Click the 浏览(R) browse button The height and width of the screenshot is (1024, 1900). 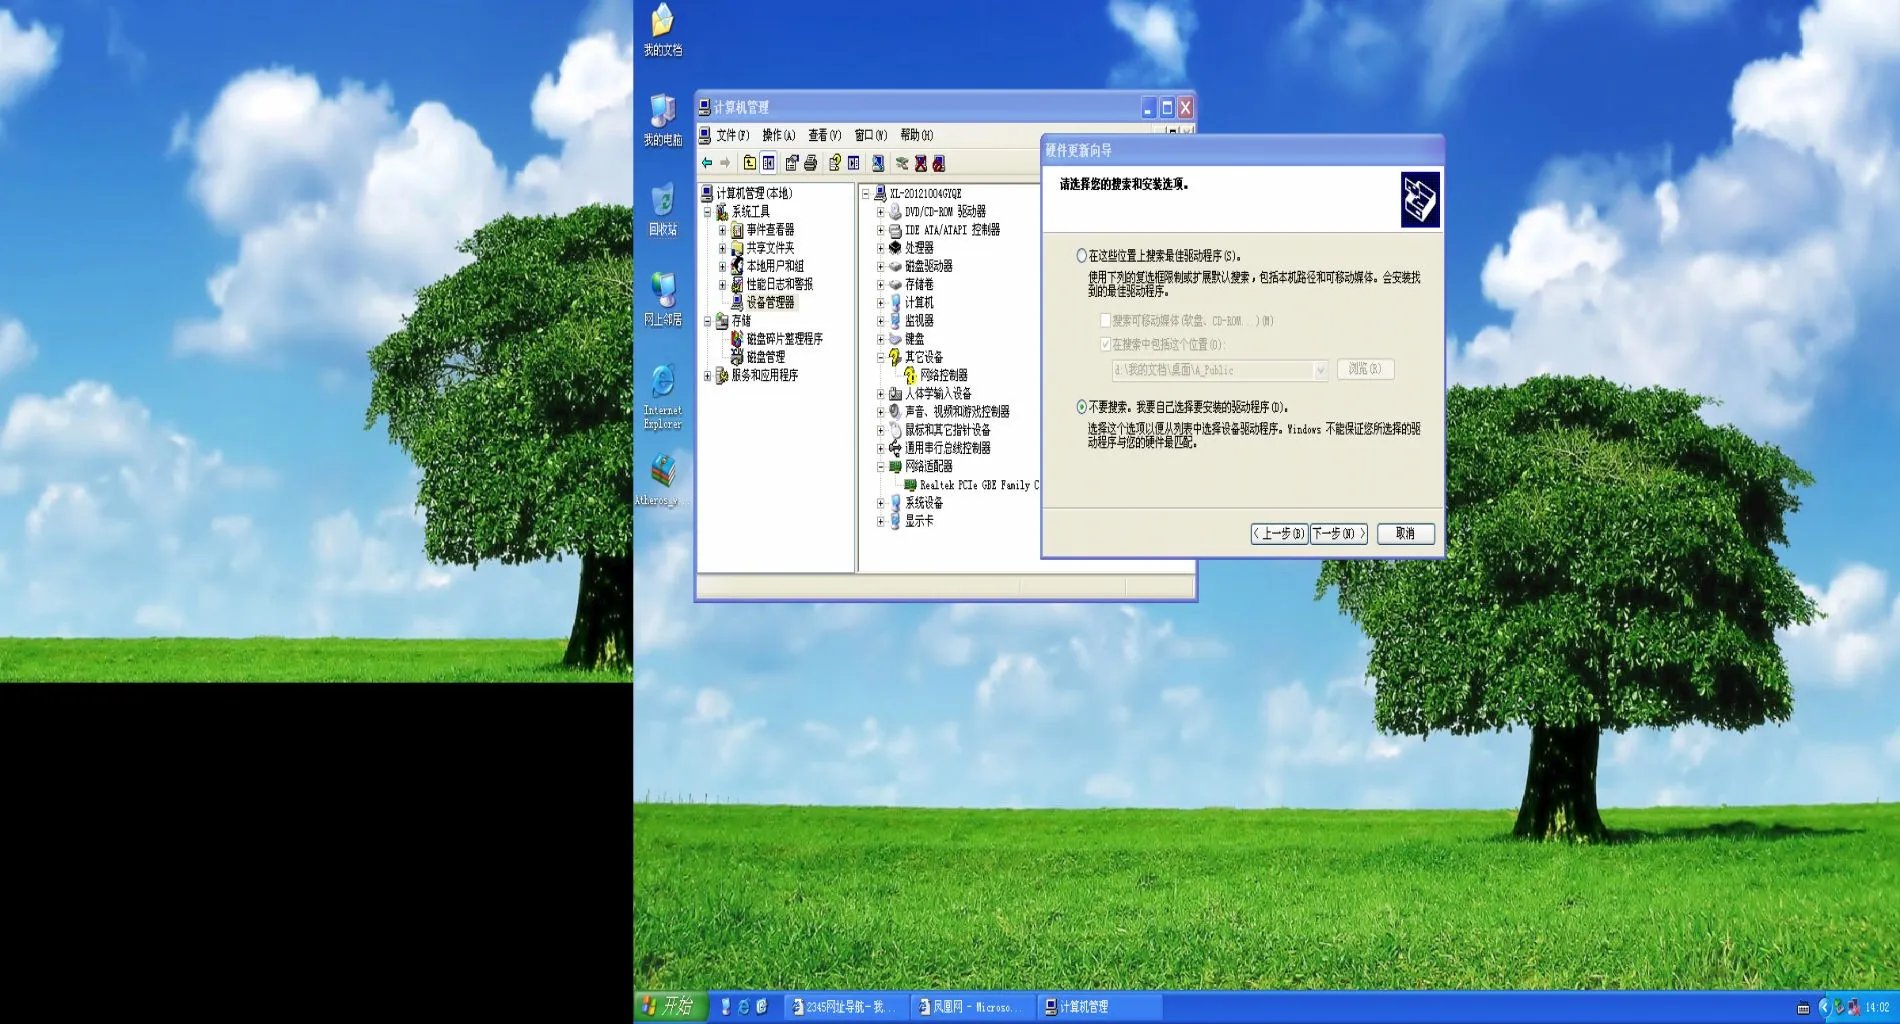tap(1365, 369)
